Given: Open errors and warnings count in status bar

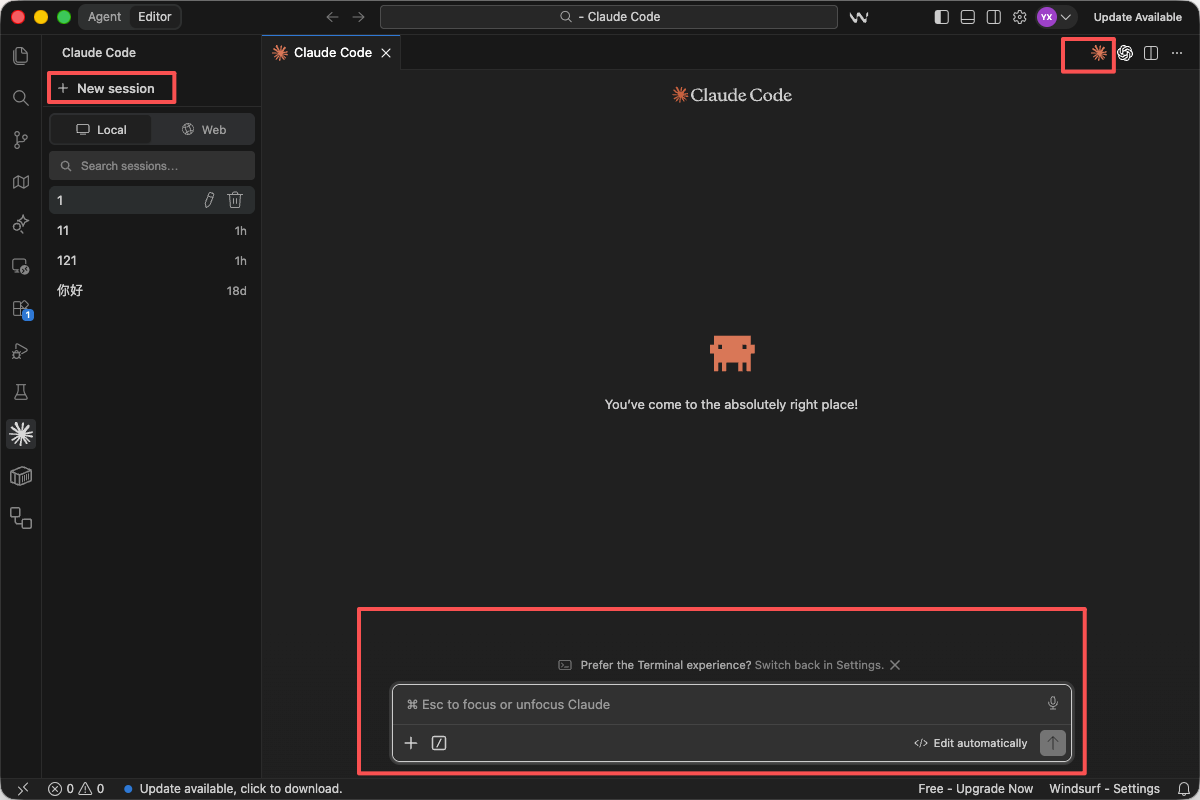Looking at the screenshot, I should tap(76, 789).
